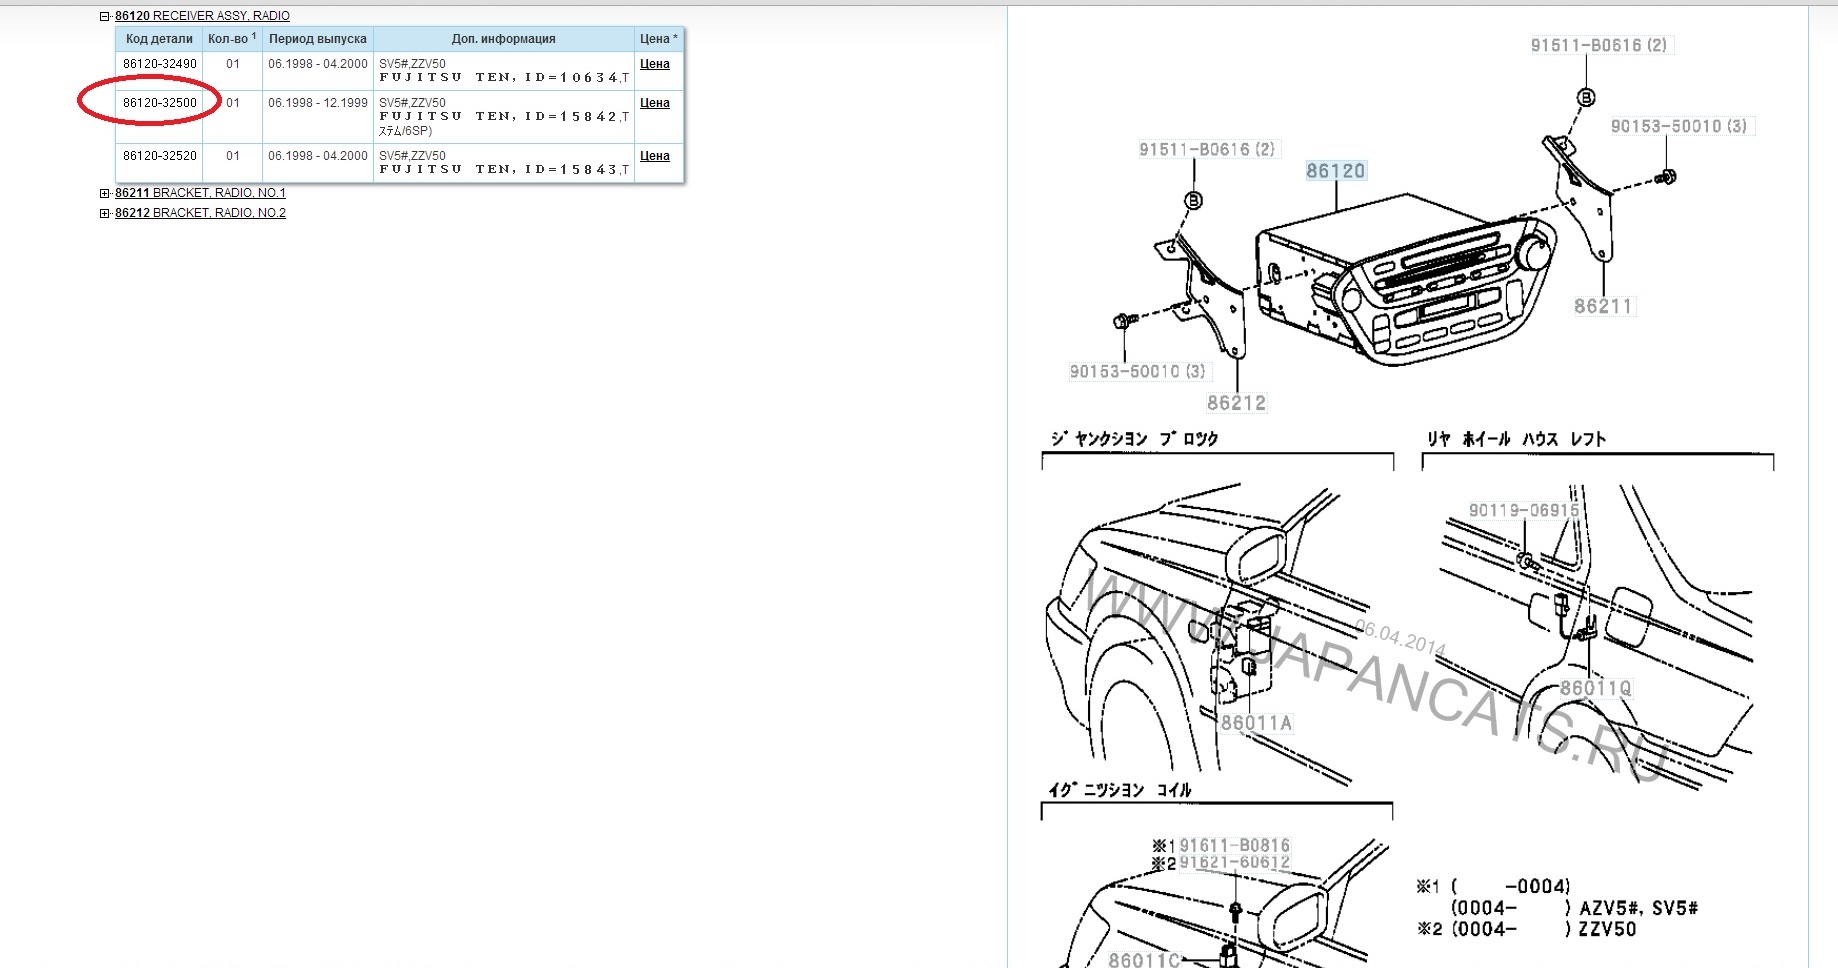Expand the 86212 BRACKET, RADIO, NO.2 node
1838x968 pixels.
pos(104,213)
